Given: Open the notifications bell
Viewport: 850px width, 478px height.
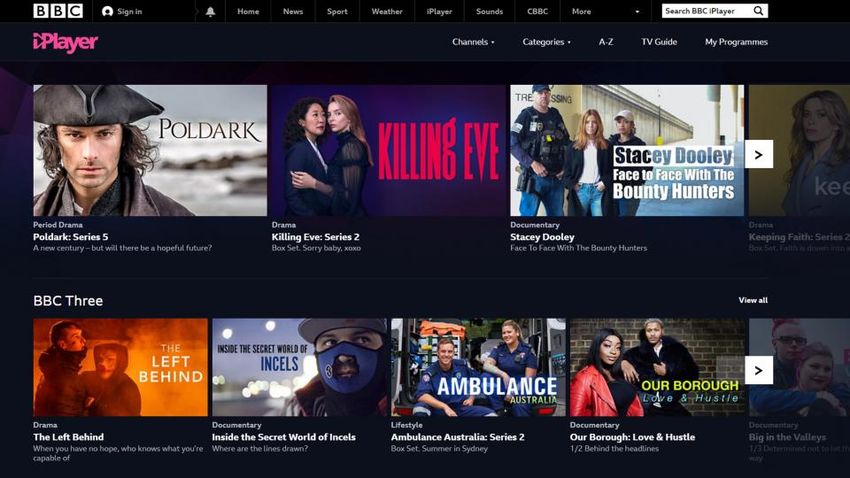Looking at the screenshot, I should 210,11.
